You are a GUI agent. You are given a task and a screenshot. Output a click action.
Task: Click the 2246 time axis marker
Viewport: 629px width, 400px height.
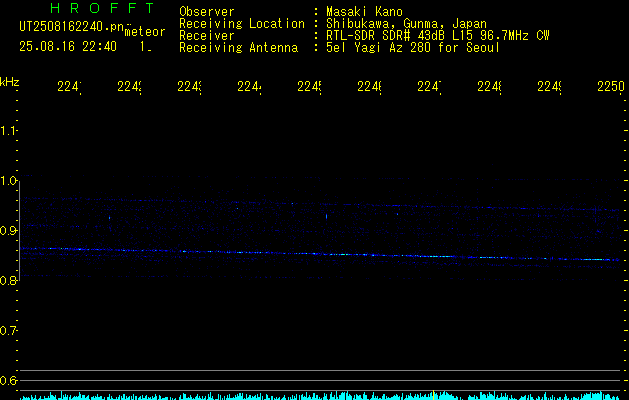pos(369,87)
